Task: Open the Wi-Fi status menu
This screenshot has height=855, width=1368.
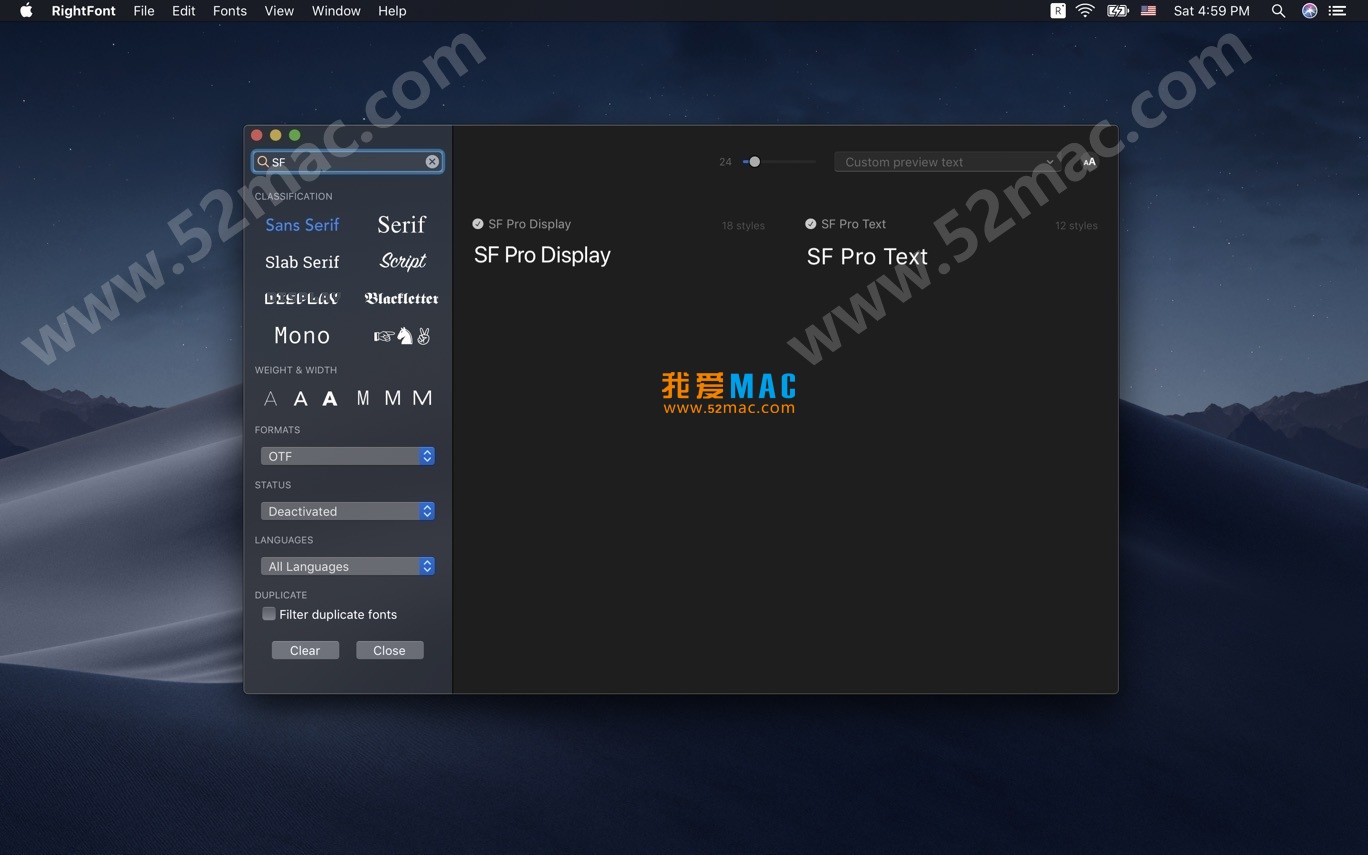Action: tap(1085, 11)
